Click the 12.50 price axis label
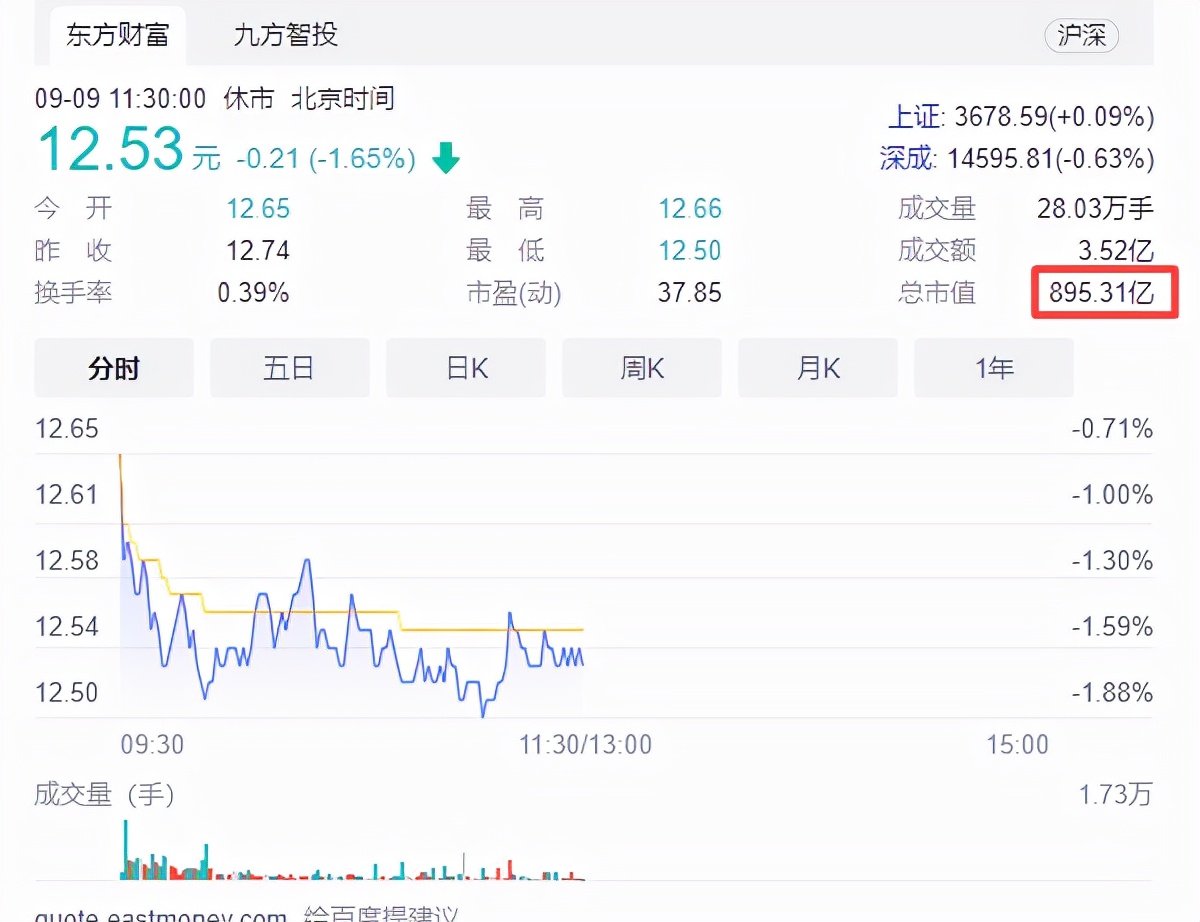 [x=67, y=692]
